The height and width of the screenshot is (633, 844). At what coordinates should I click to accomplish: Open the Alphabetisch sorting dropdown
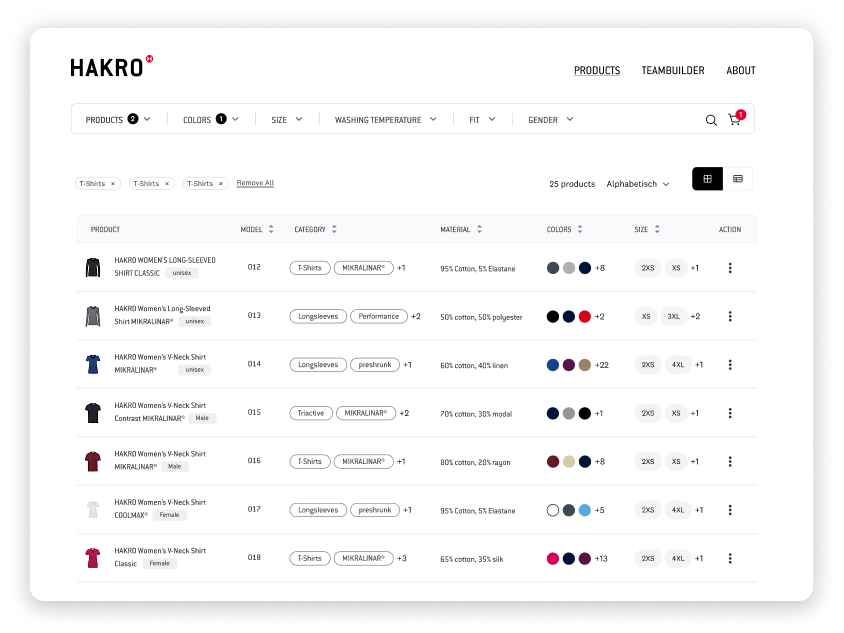[638, 183]
